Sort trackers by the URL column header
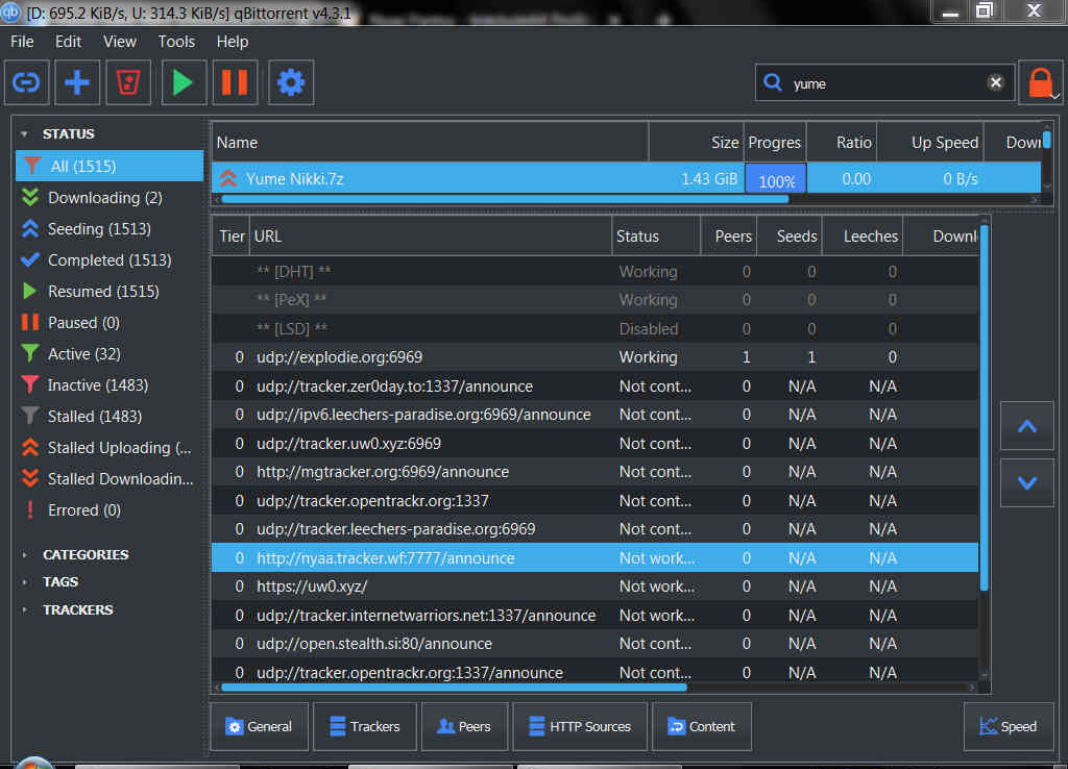Image resolution: width=1068 pixels, height=769 pixels. 431,236
